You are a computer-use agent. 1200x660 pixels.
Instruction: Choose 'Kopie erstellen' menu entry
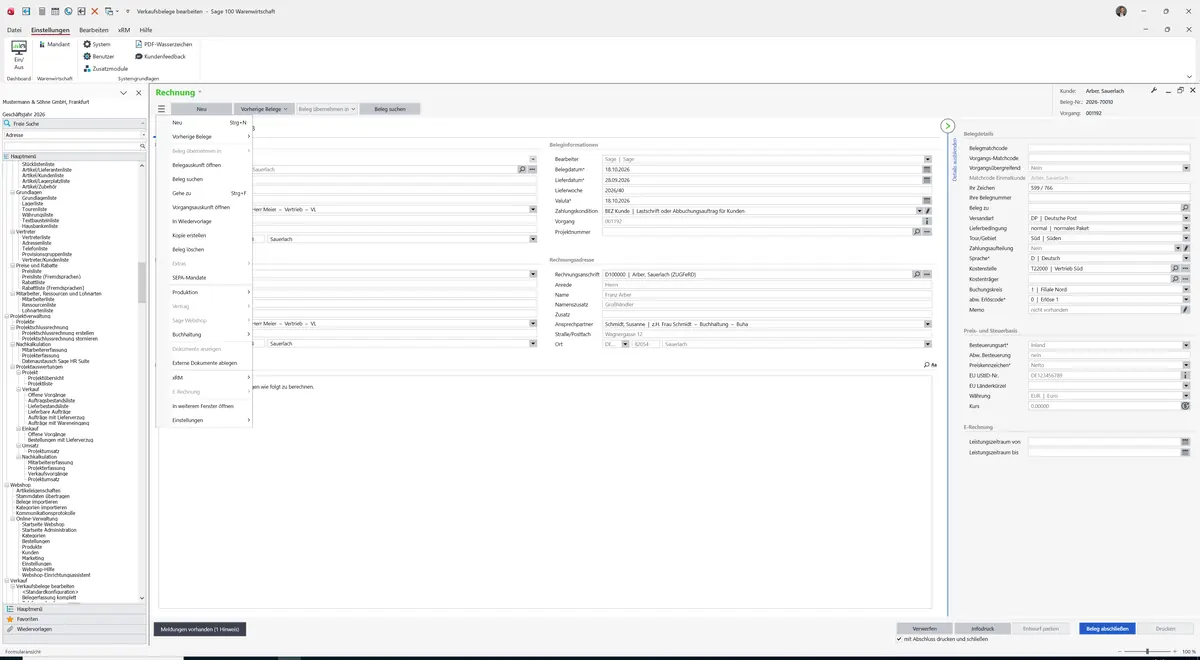coord(204,235)
